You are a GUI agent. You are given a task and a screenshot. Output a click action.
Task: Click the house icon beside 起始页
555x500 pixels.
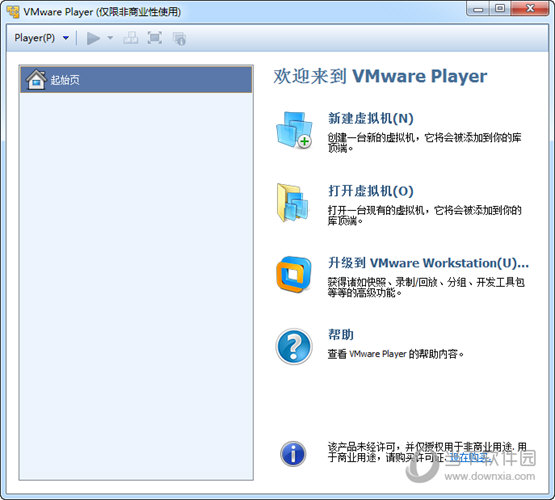pos(36,79)
